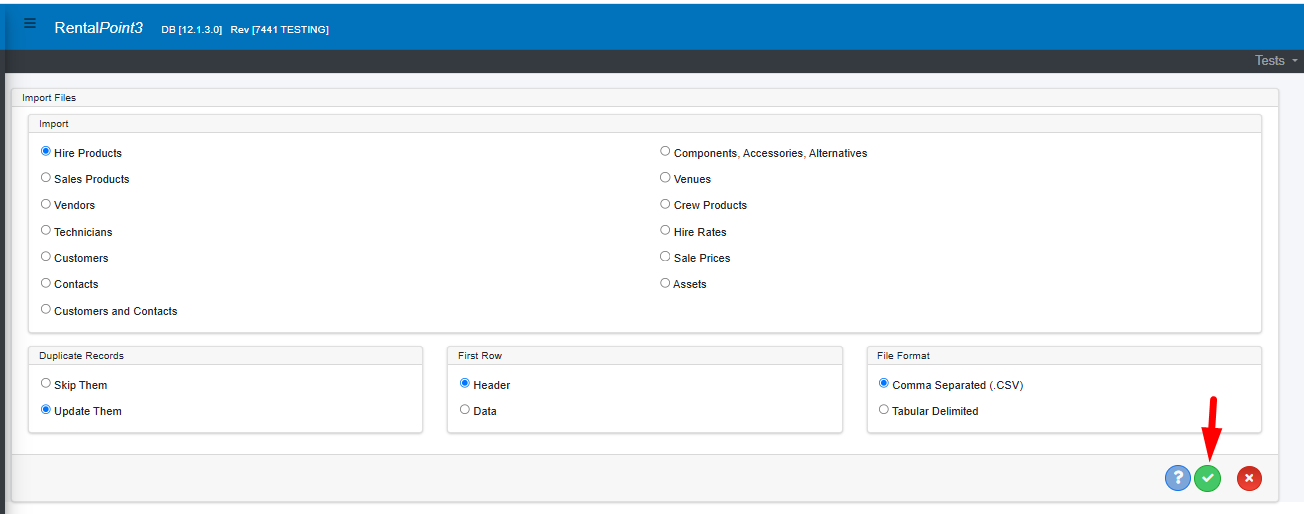Viewport: 1304px width, 514px height.
Task: Pick the Technicians import option
Action: [46, 231]
